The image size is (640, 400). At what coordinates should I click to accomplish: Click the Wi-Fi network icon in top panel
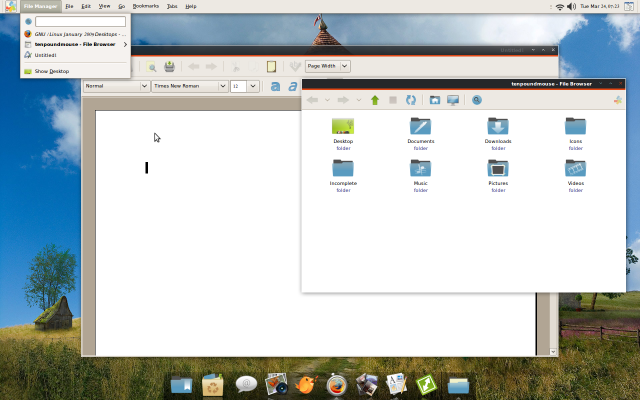[x=560, y=7]
